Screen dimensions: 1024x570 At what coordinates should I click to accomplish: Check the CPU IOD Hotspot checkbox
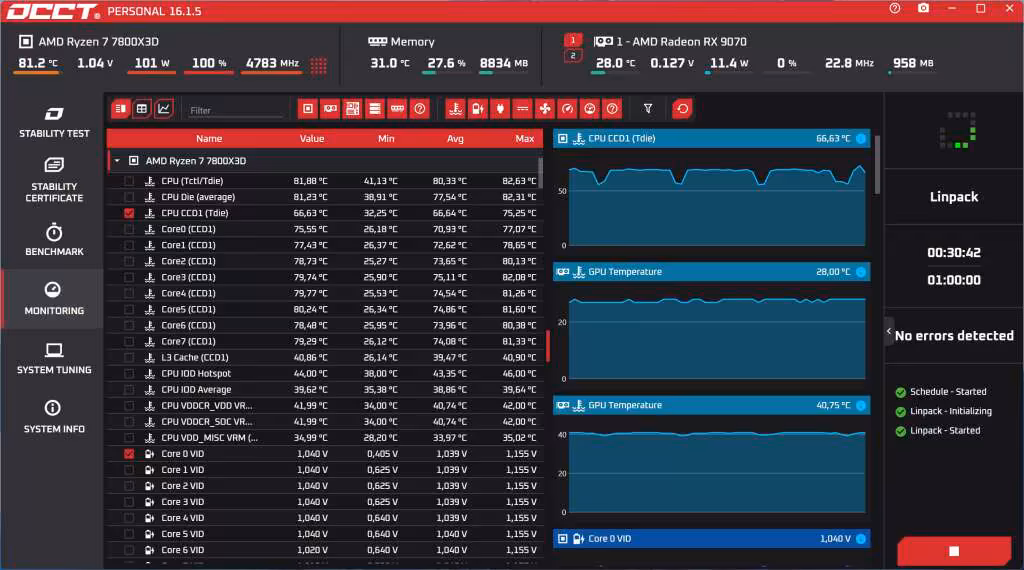(129, 373)
